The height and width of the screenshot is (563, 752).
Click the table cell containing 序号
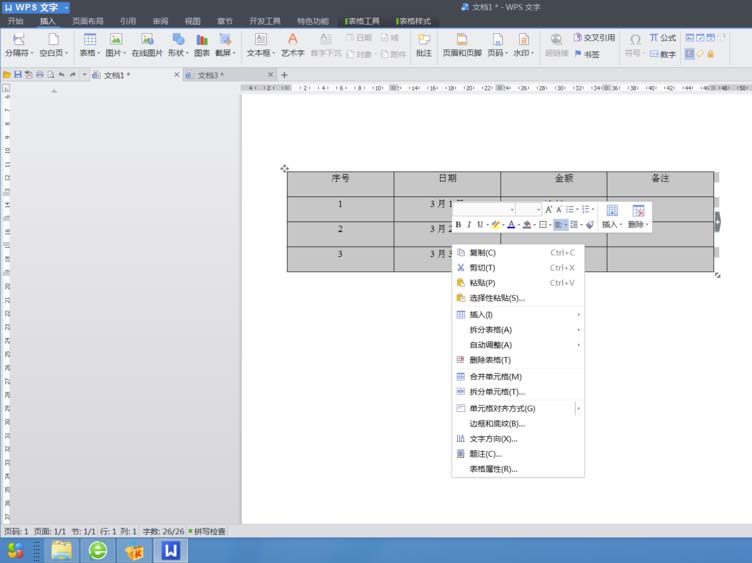click(341, 184)
